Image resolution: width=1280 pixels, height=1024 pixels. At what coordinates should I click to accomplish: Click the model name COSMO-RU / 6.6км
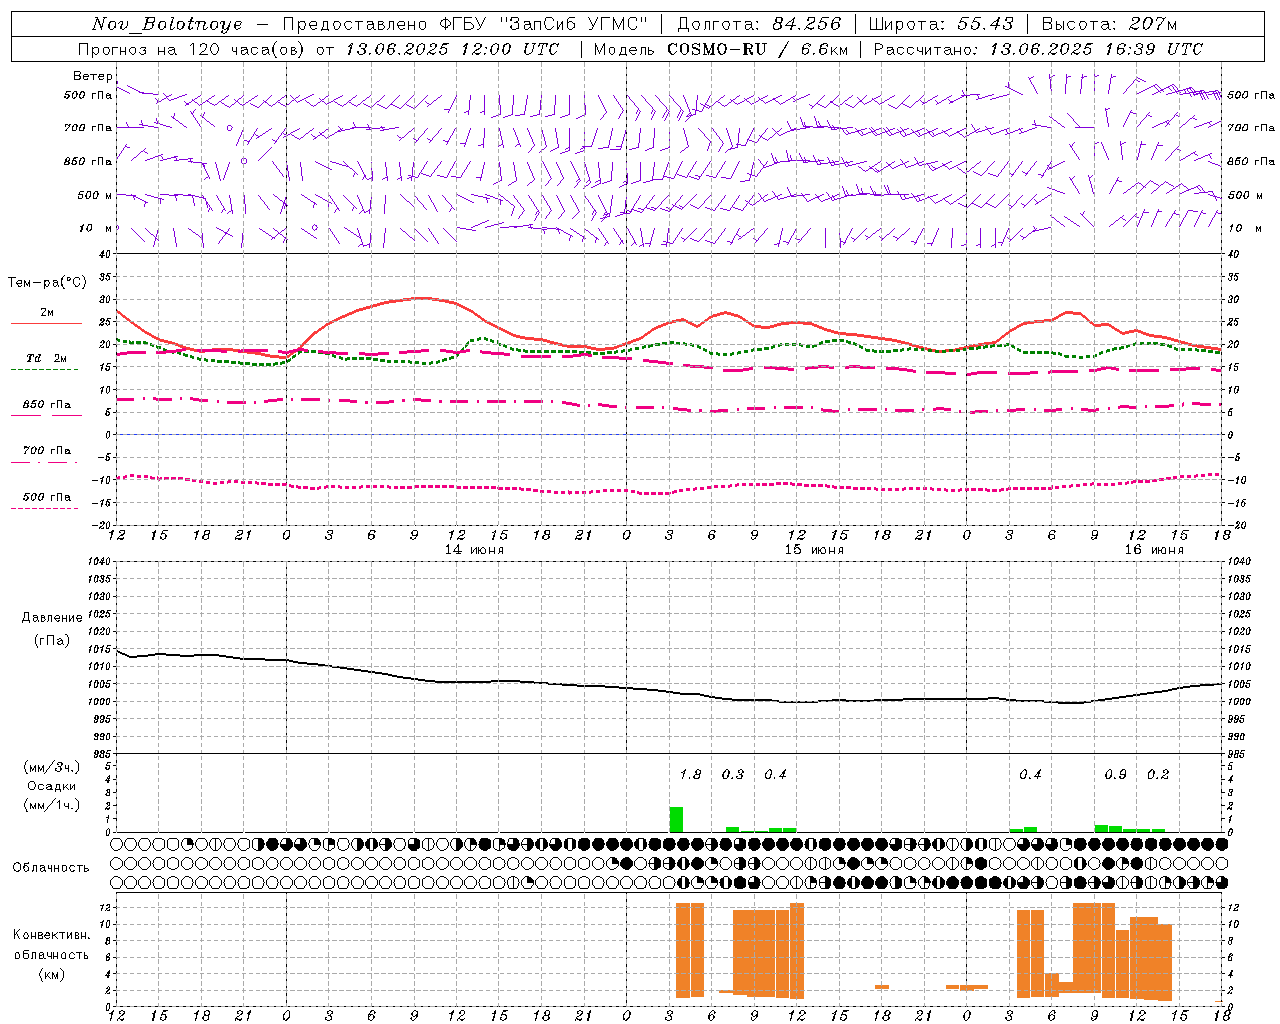point(758,49)
